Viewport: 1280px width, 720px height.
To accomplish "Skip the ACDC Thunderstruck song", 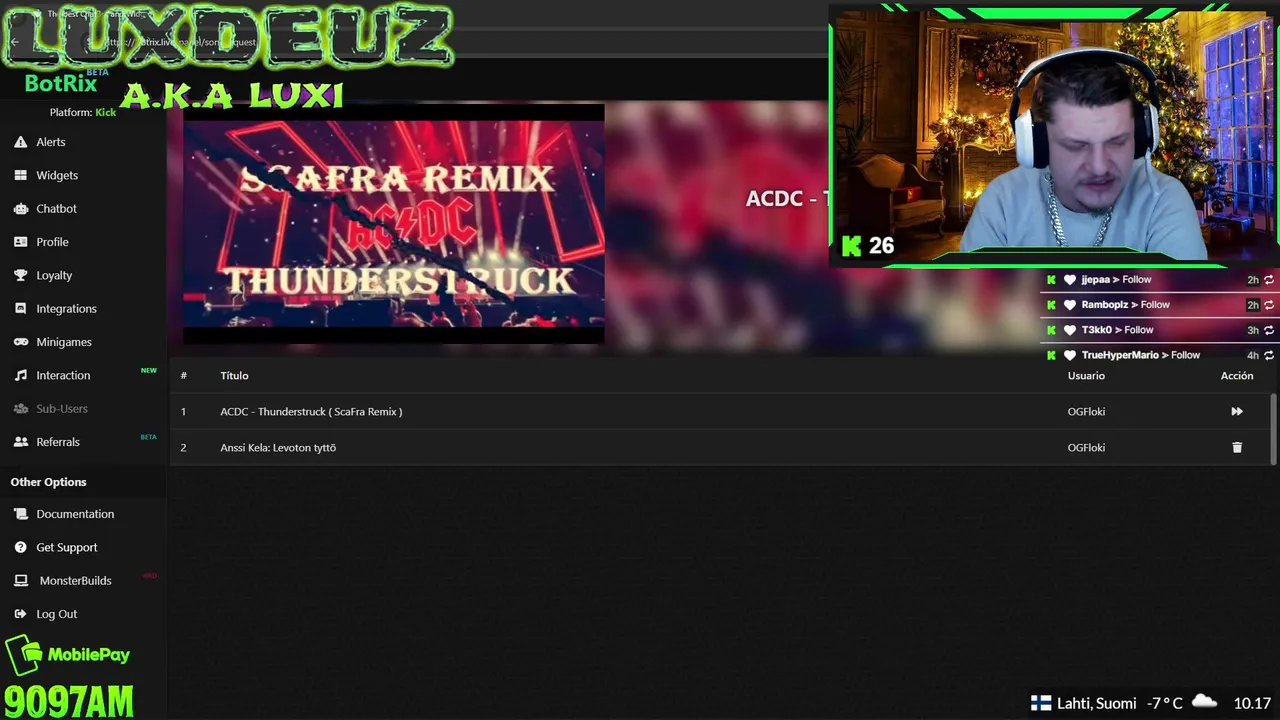I will pyautogui.click(x=1237, y=411).
